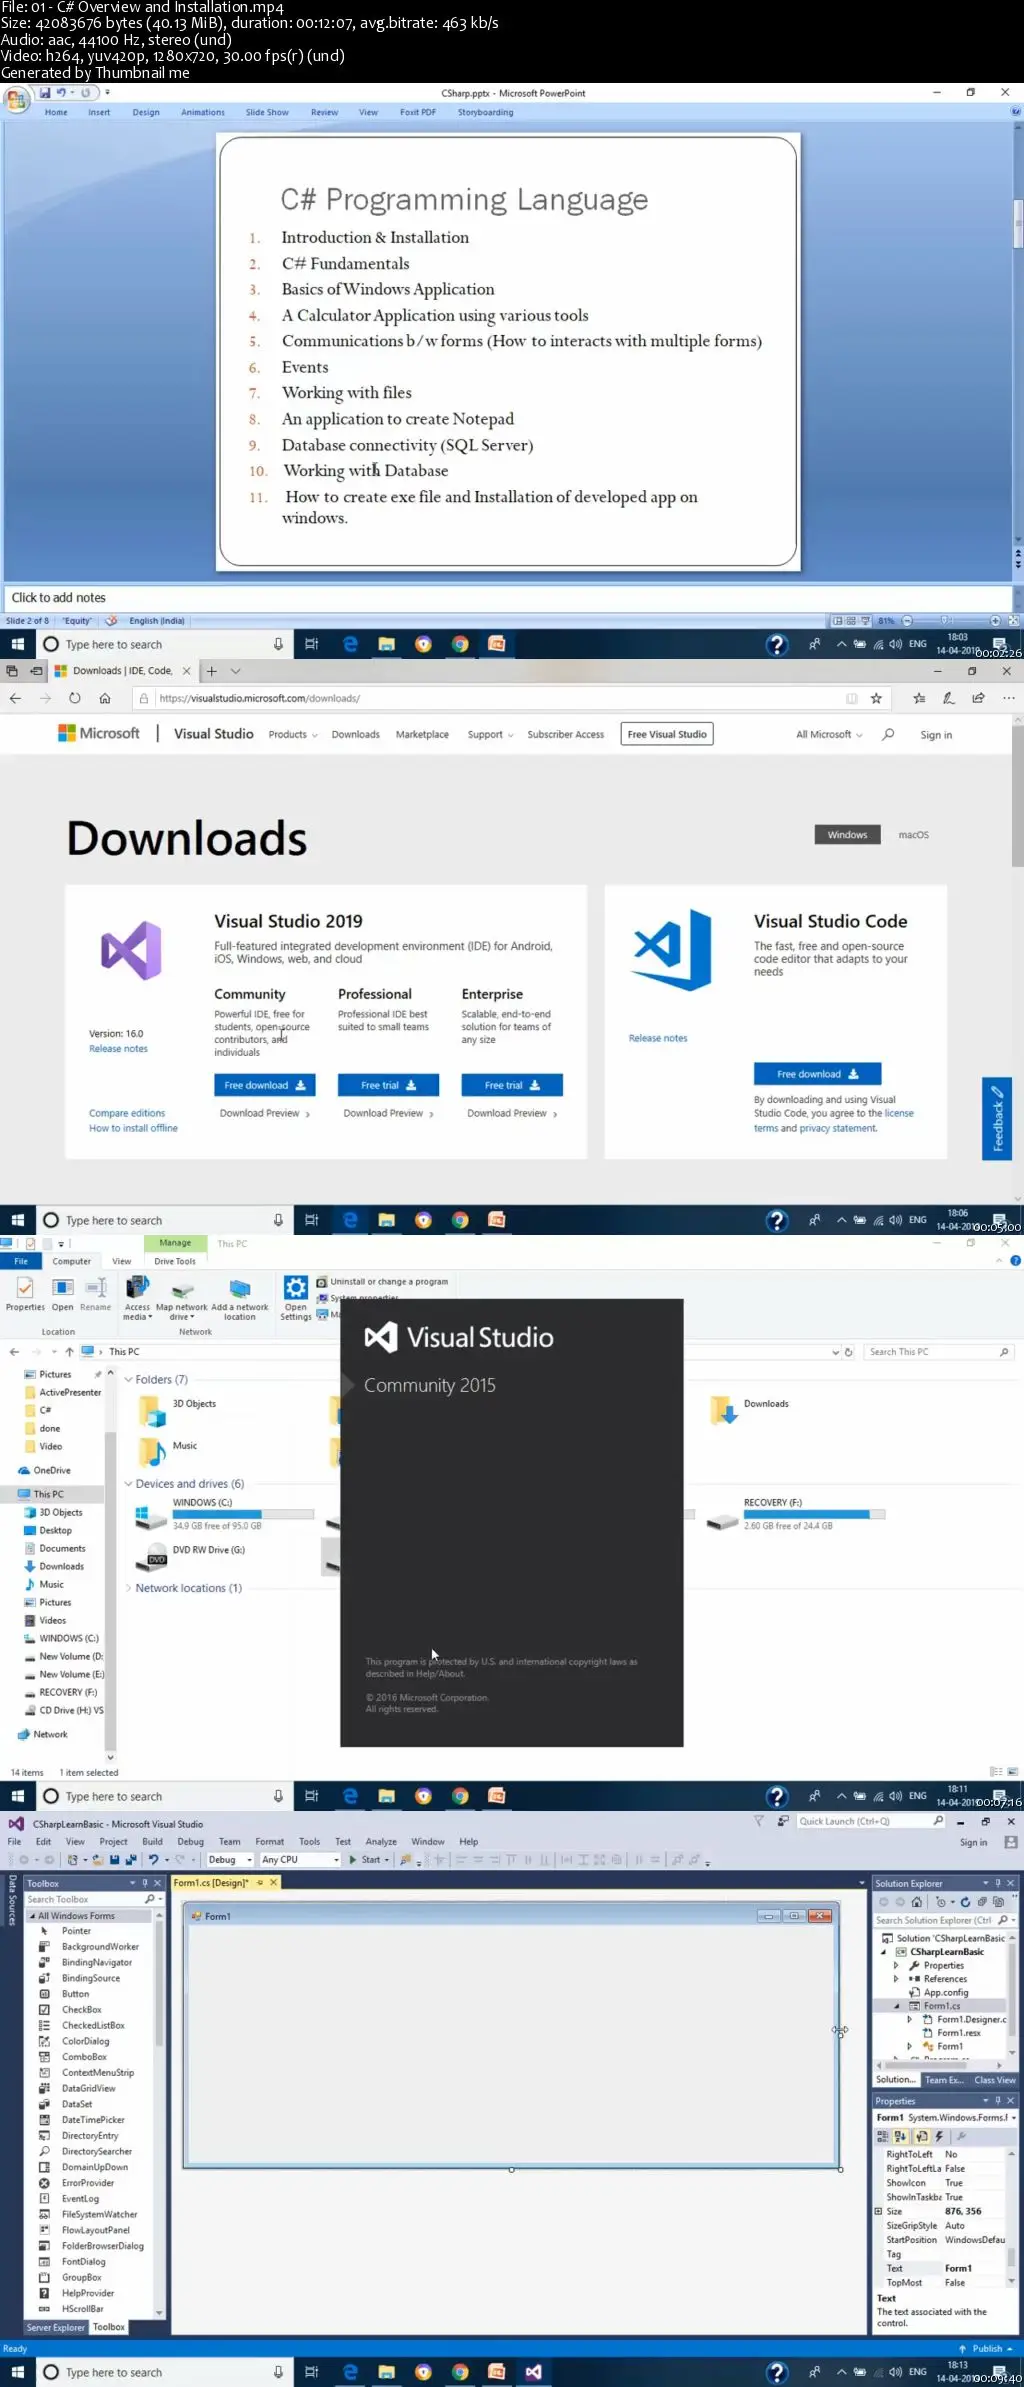Click Free download under Community edition

click(265, 1085)
